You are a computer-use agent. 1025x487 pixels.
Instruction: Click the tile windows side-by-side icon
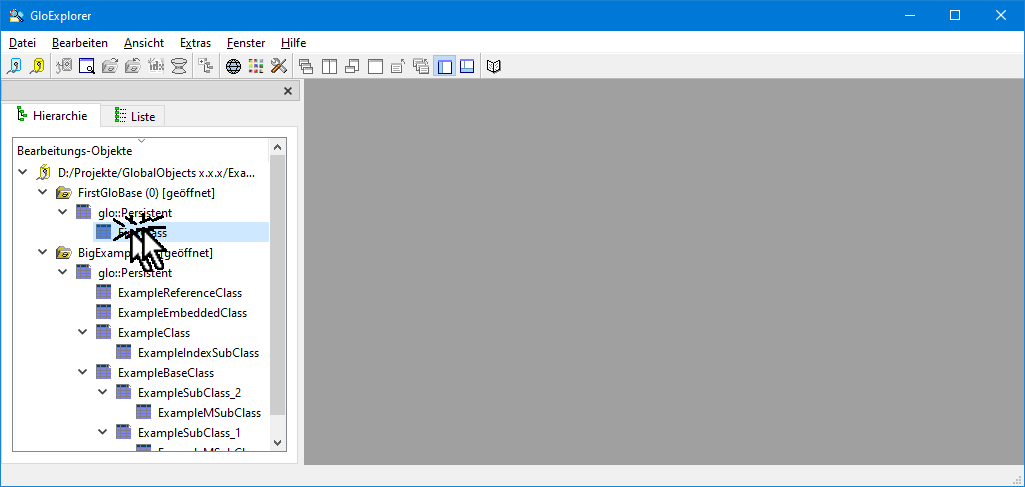[329, 66]
